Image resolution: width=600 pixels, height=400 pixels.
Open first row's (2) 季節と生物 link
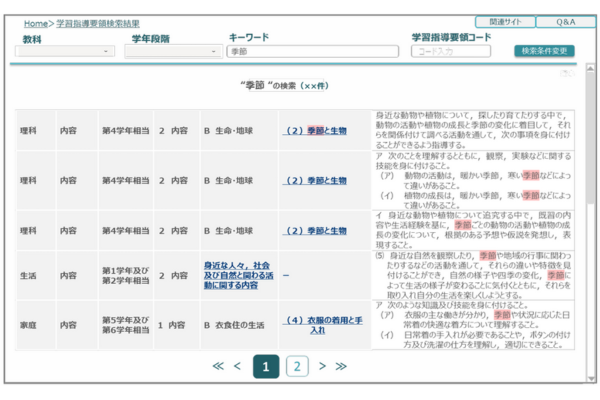tap(315, 131)
